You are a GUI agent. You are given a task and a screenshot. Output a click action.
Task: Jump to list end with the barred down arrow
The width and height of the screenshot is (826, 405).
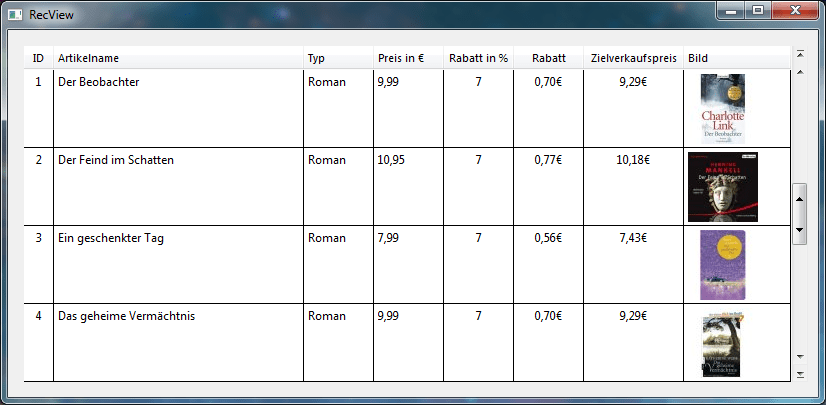tap(800, 374)
